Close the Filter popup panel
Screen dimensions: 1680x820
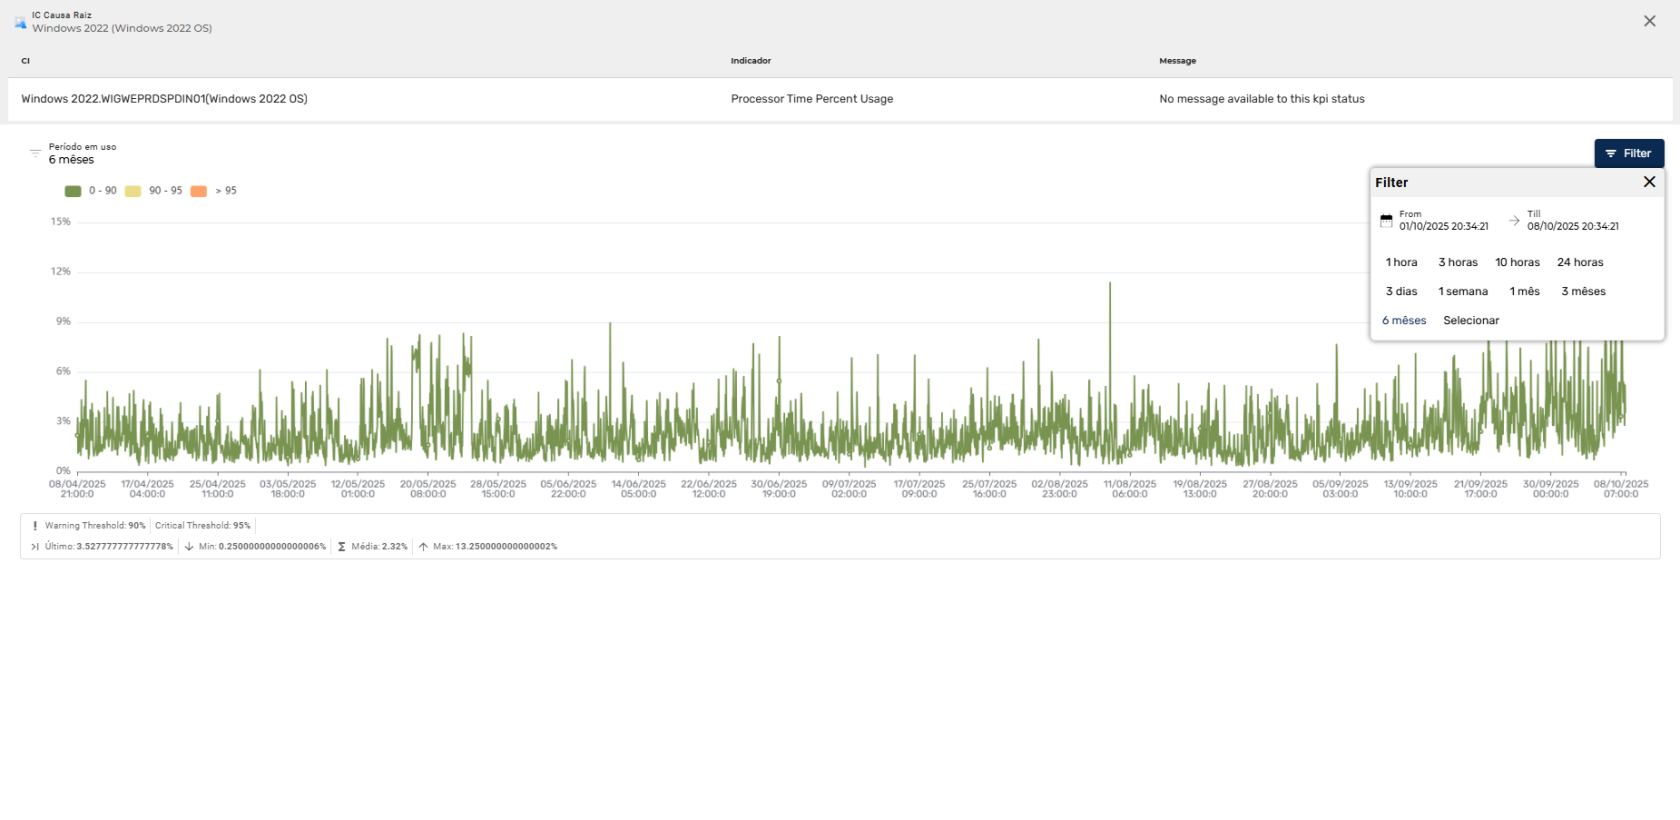1649,182
